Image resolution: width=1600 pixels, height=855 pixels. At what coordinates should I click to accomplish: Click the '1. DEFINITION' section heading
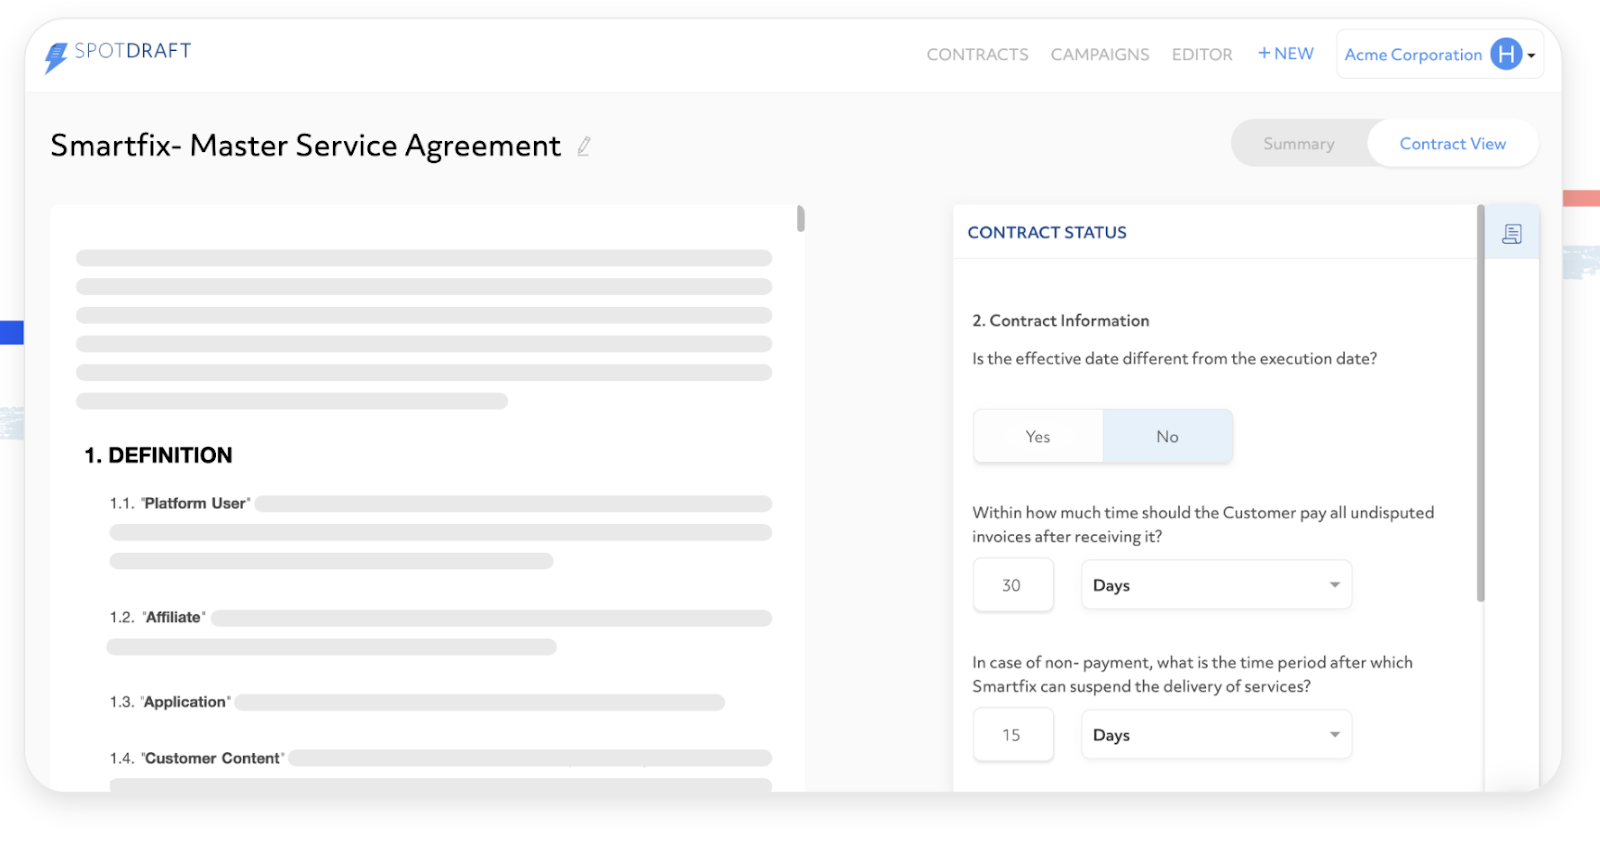pyautogui.click(x=158, y=456)
